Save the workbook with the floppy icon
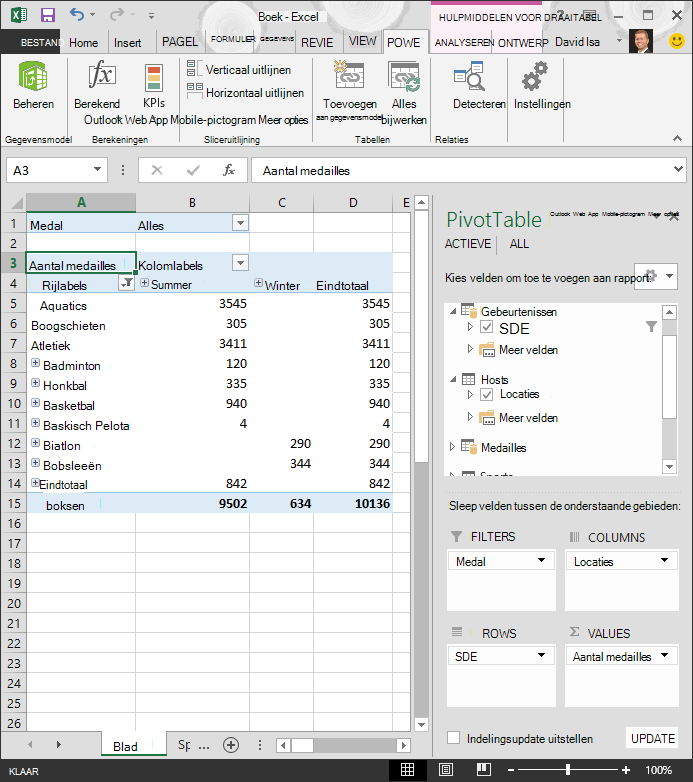Image resolution: width=693 pixels, height=782 pixels. [48, 15]
